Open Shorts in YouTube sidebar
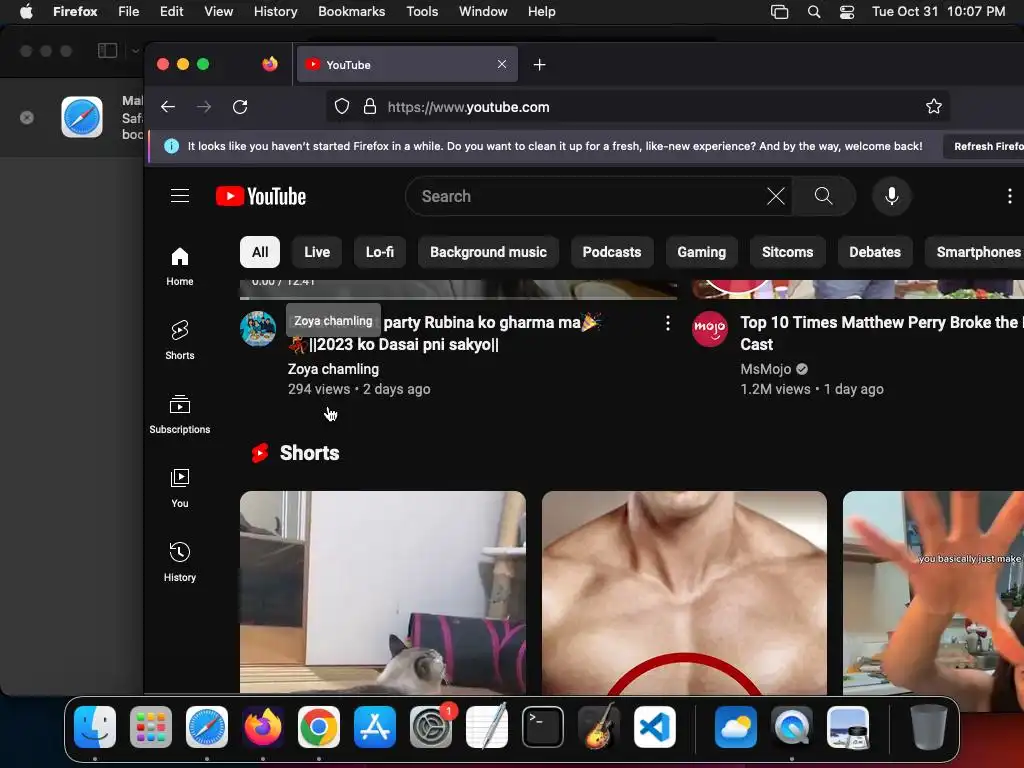1024x768 pixels. [x=180, y=340]
